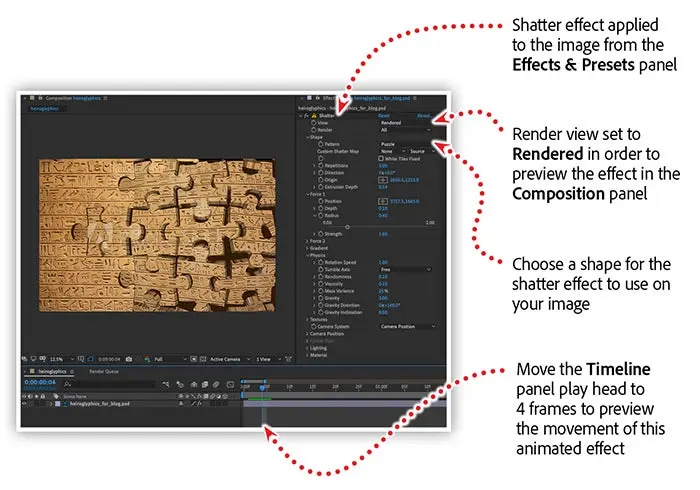Click the Force 1 Position crosshair button
Screen dimensions: 700x490
coord(383,201)
